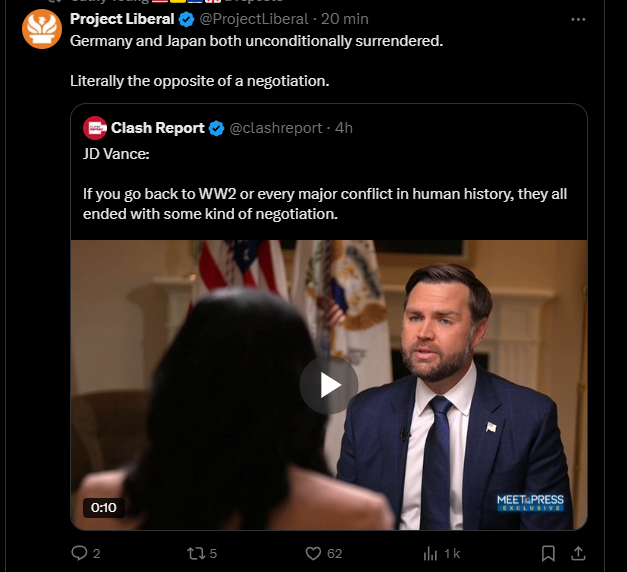This screenshot has width=627, height=572.
Task: Click Project Liberal's blue verified badge
Action: click(185, 20)
